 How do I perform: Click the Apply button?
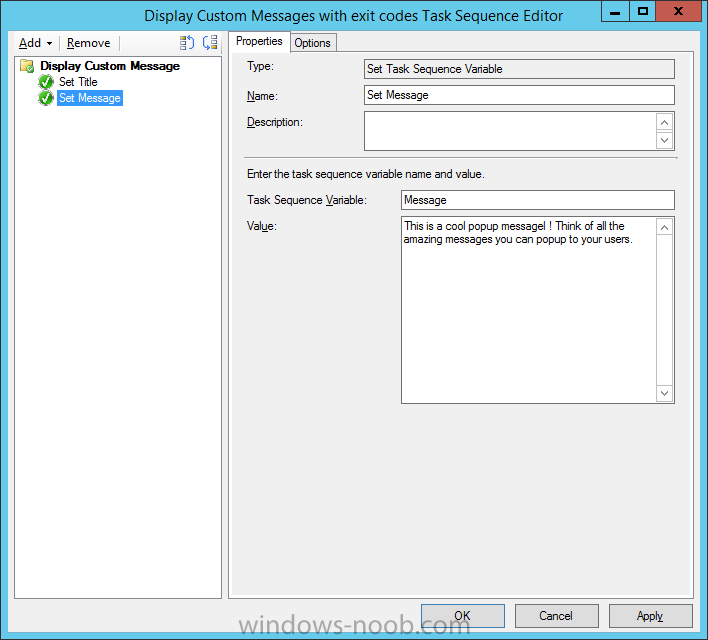point(651,616)
